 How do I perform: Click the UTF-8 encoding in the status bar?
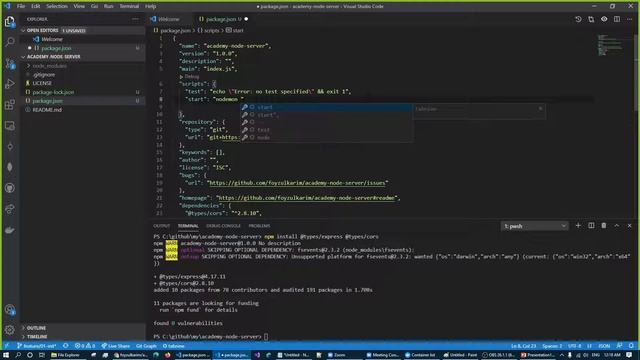click(x=574, y=346)
